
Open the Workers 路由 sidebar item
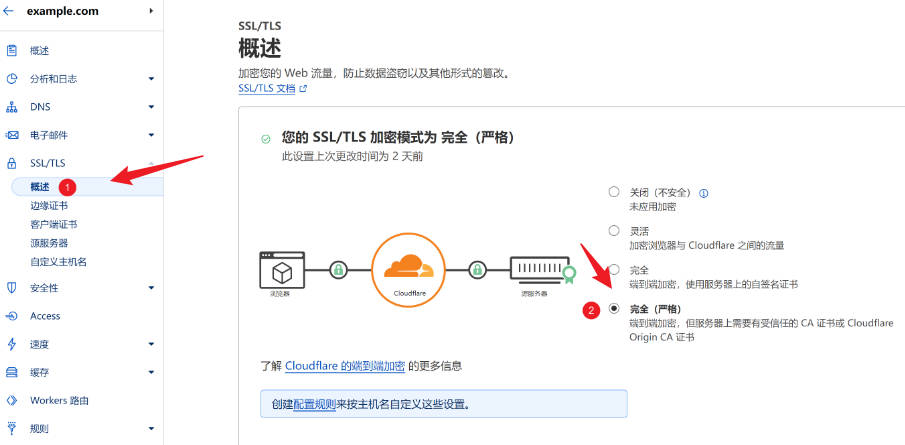click(59, 401)
